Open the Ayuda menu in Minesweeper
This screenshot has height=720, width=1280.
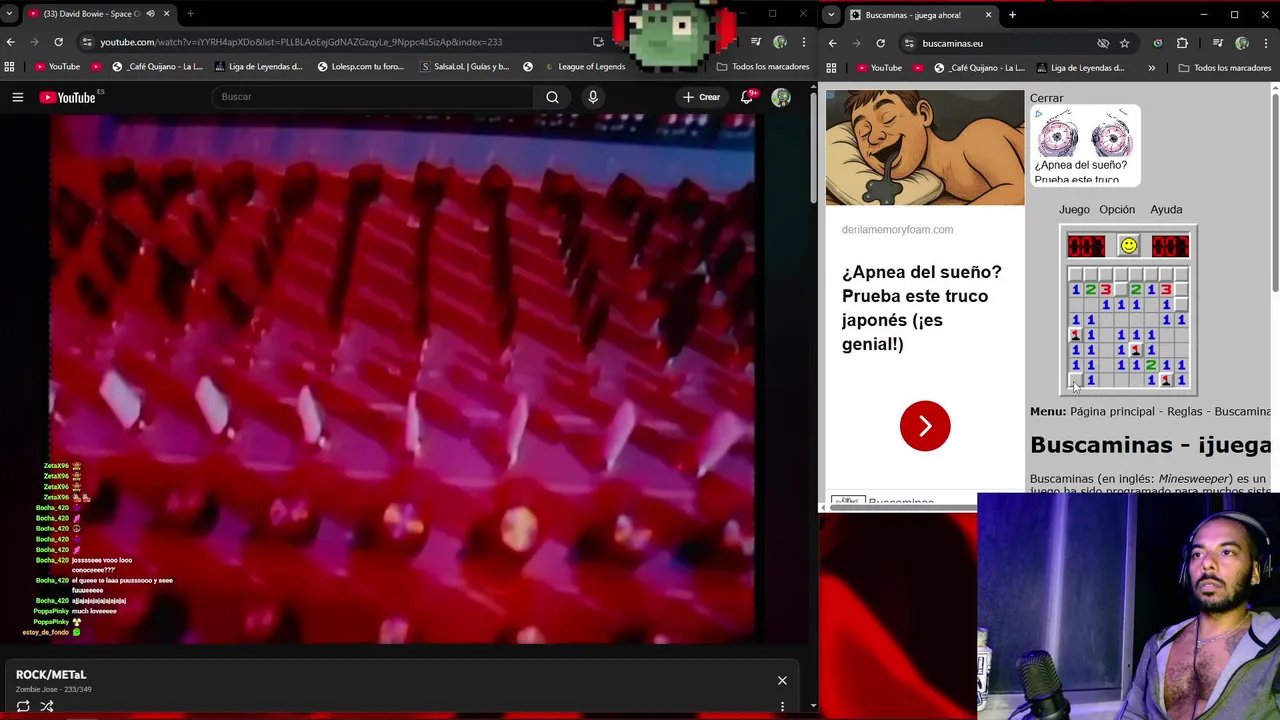(x=1166, y=210)
